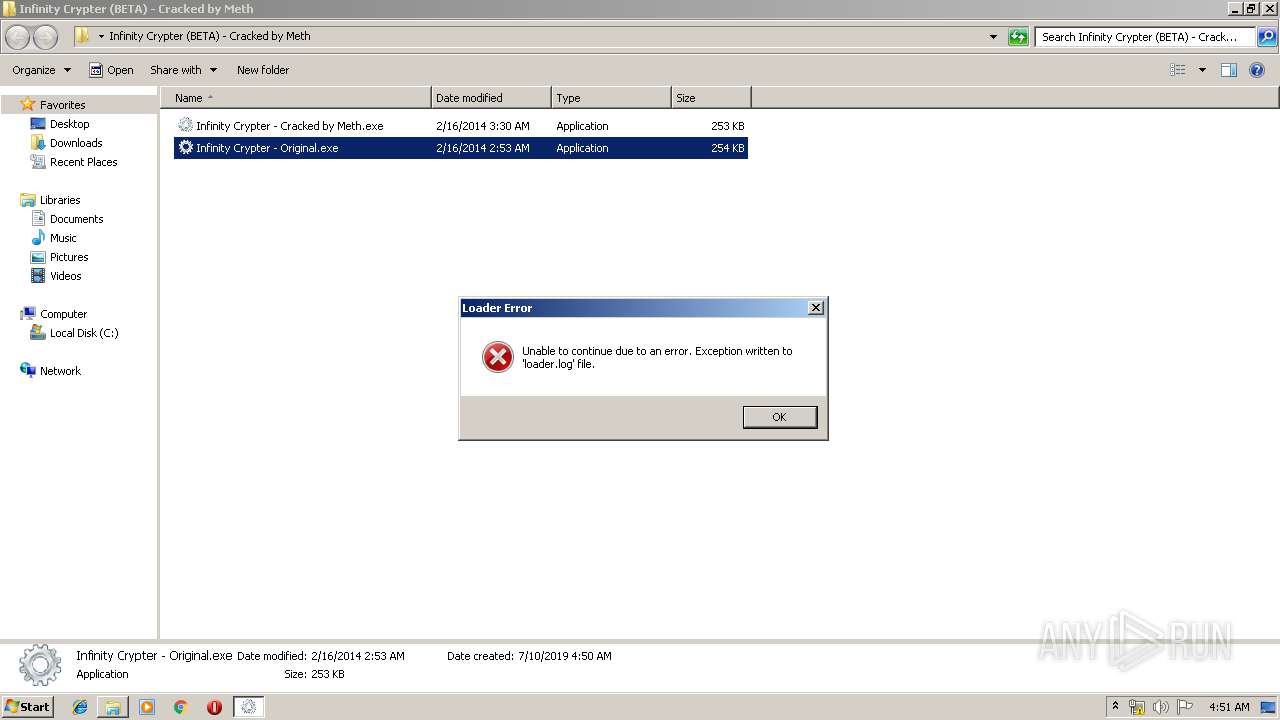Sort by Type column header
1280x720 pixels.
(x=611, y=98)
